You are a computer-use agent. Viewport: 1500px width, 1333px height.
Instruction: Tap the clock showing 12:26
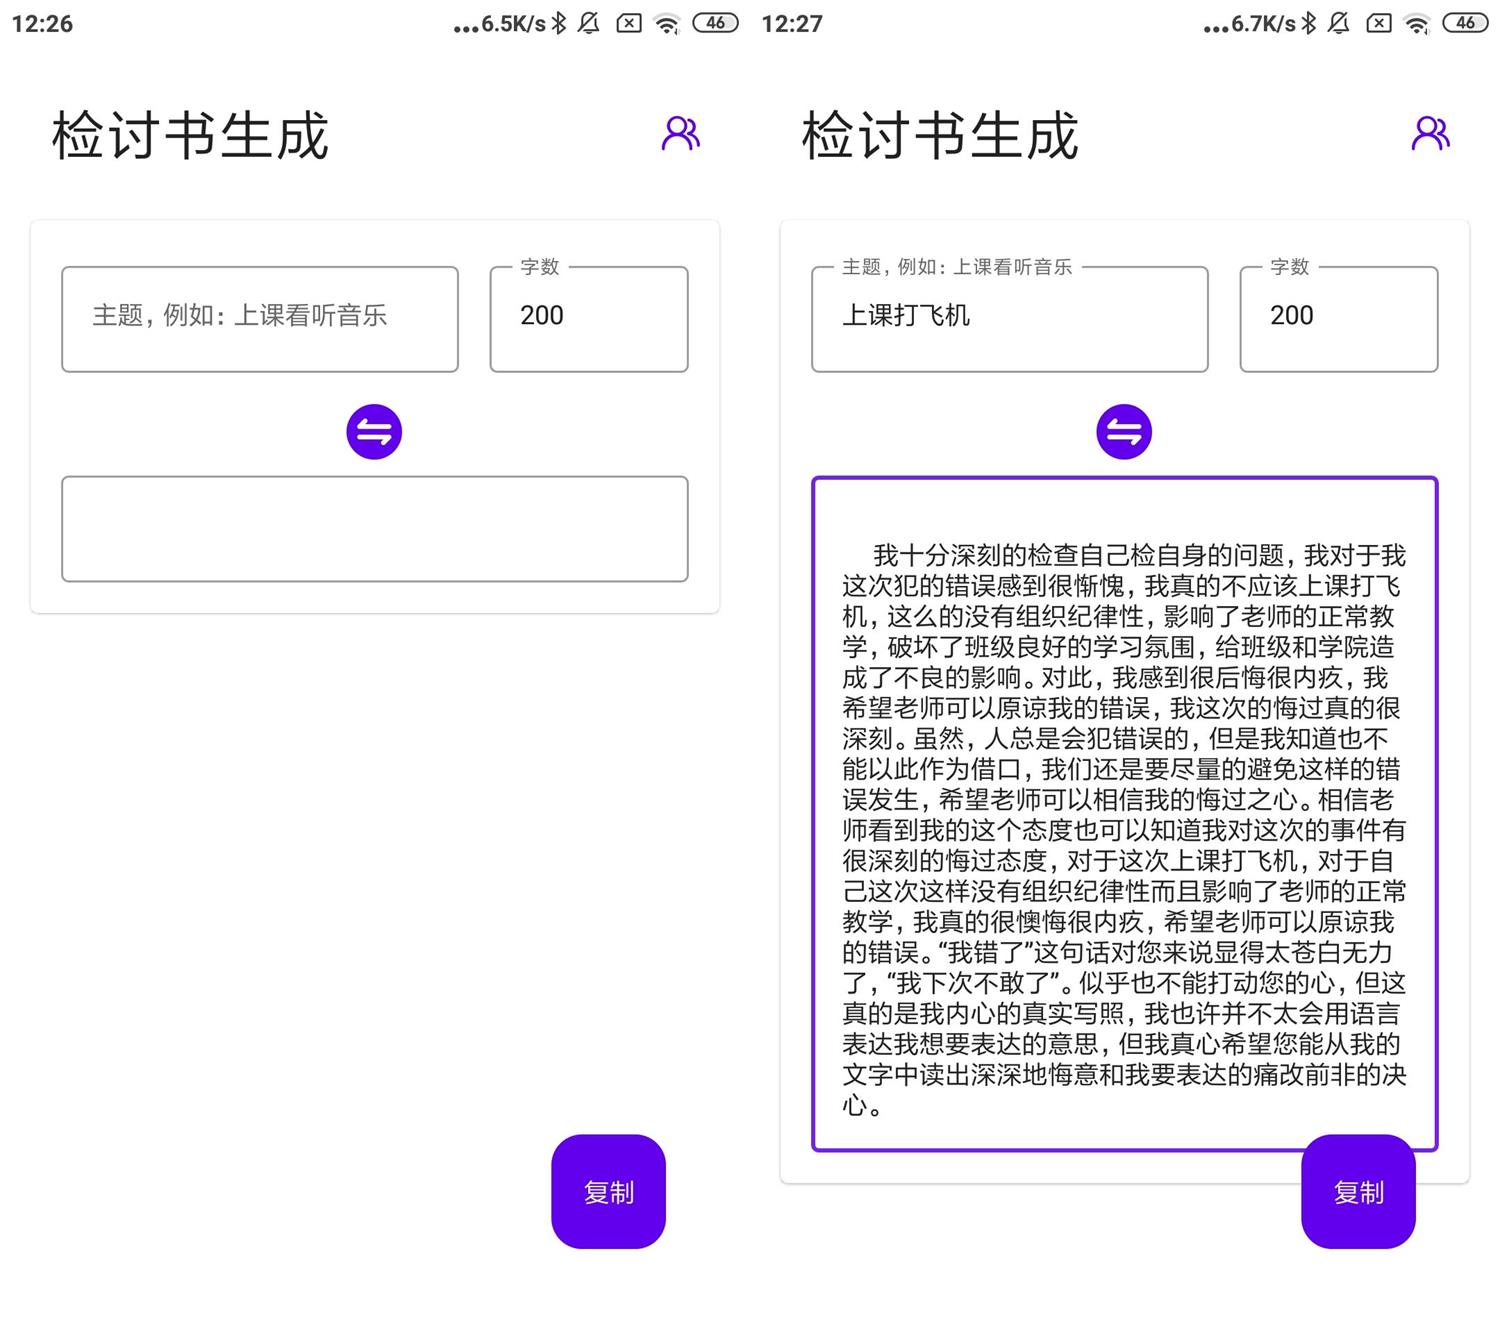click(x=43, y=22)
